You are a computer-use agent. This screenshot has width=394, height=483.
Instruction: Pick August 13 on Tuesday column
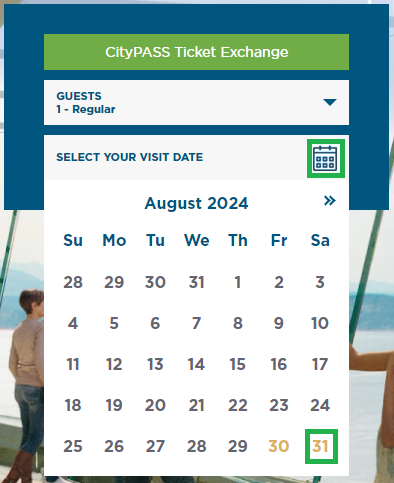[155, 364]
